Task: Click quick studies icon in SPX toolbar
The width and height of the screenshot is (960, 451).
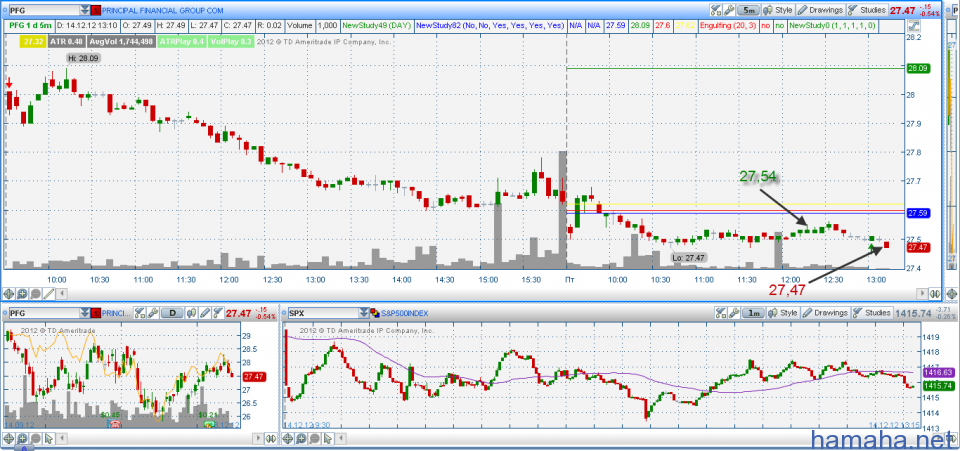Action: pos(721,313)
